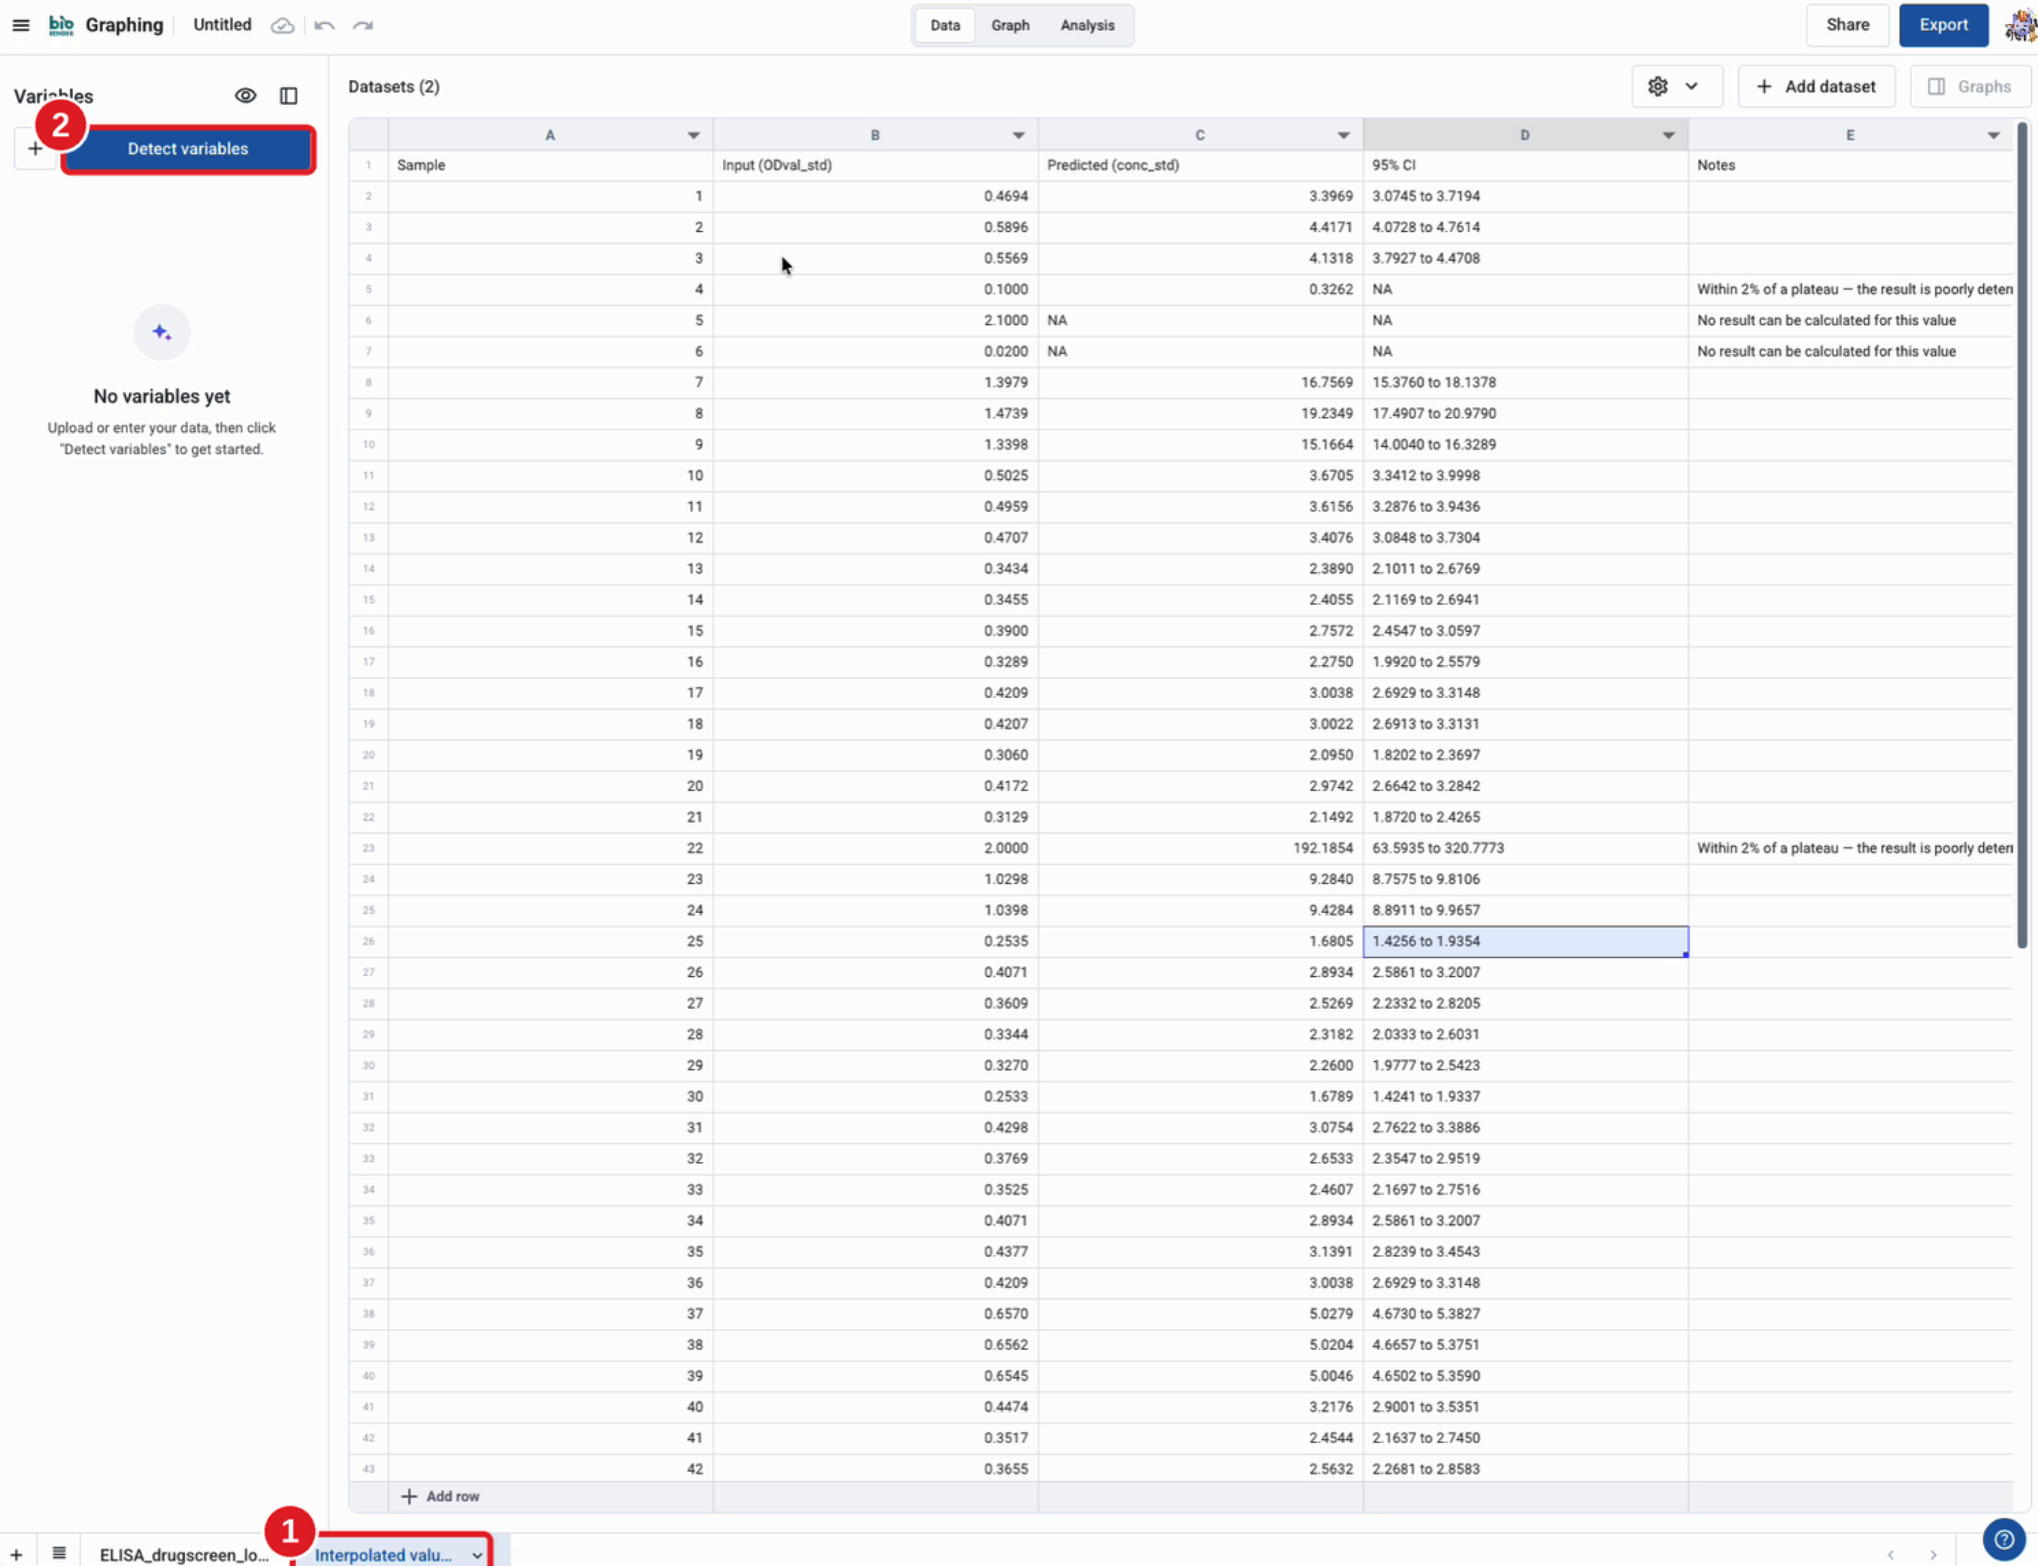Expand Interpolated values tab options
The image size is (2038, 1566).
[477, 1555]
